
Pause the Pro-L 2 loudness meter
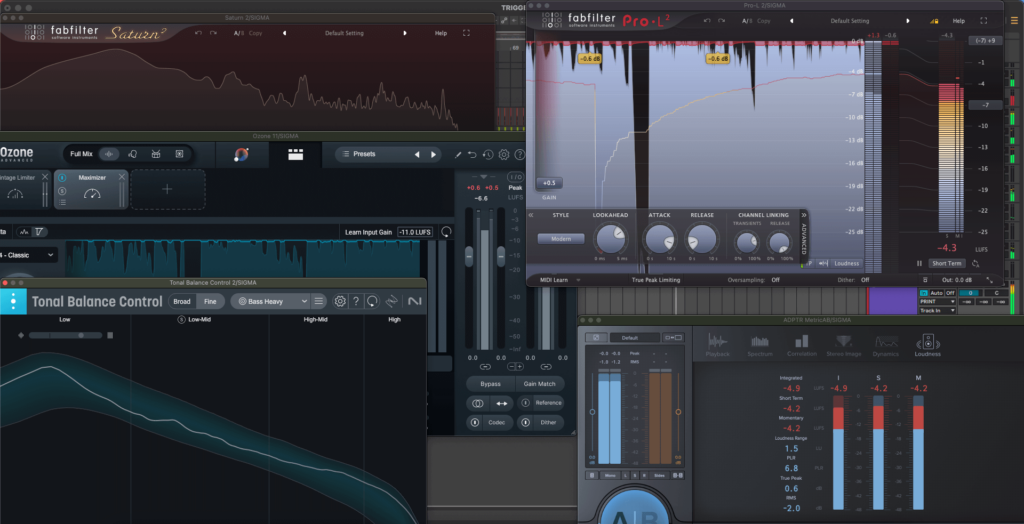pos(920,263)
